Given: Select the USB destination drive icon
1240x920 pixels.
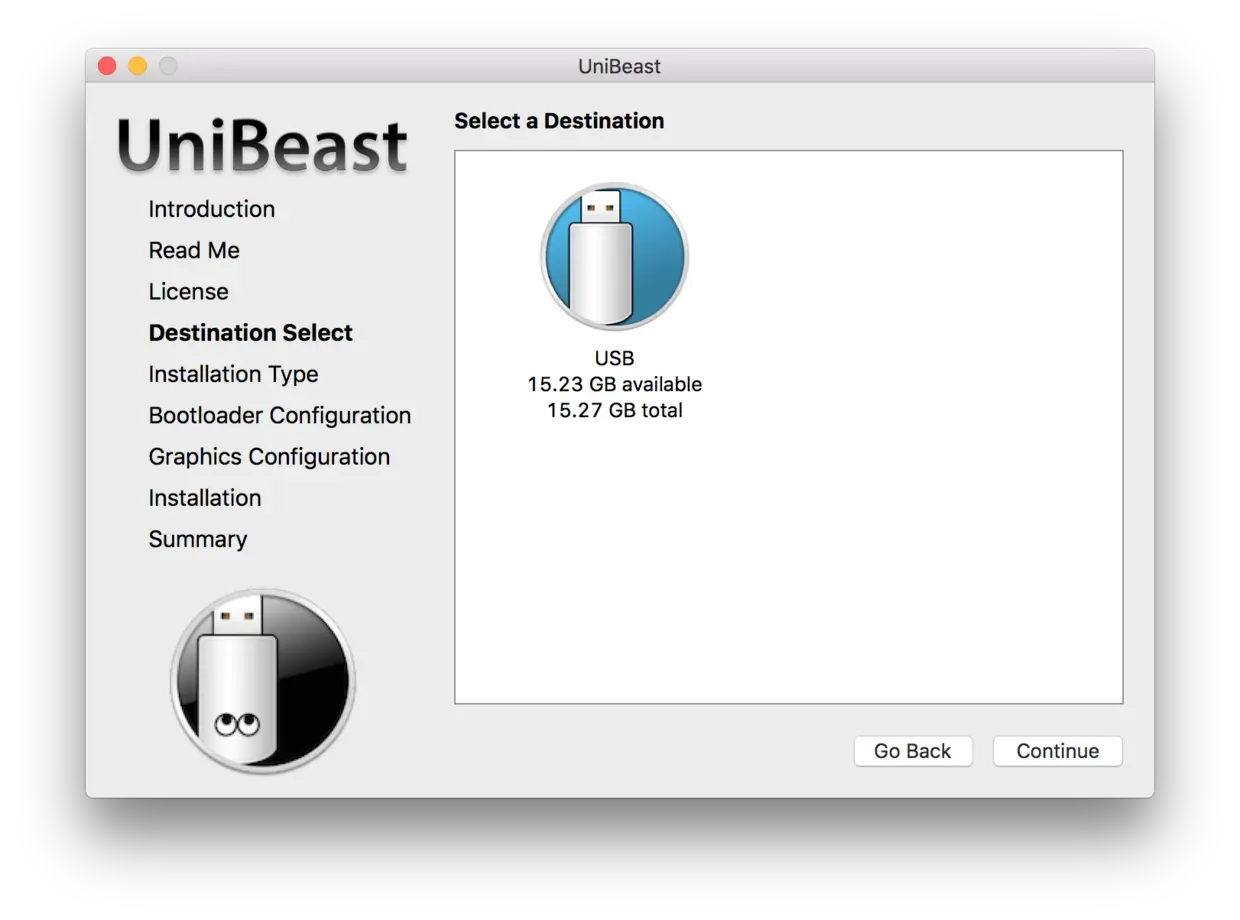Looking at the screenshot, I should coord(614,255).
